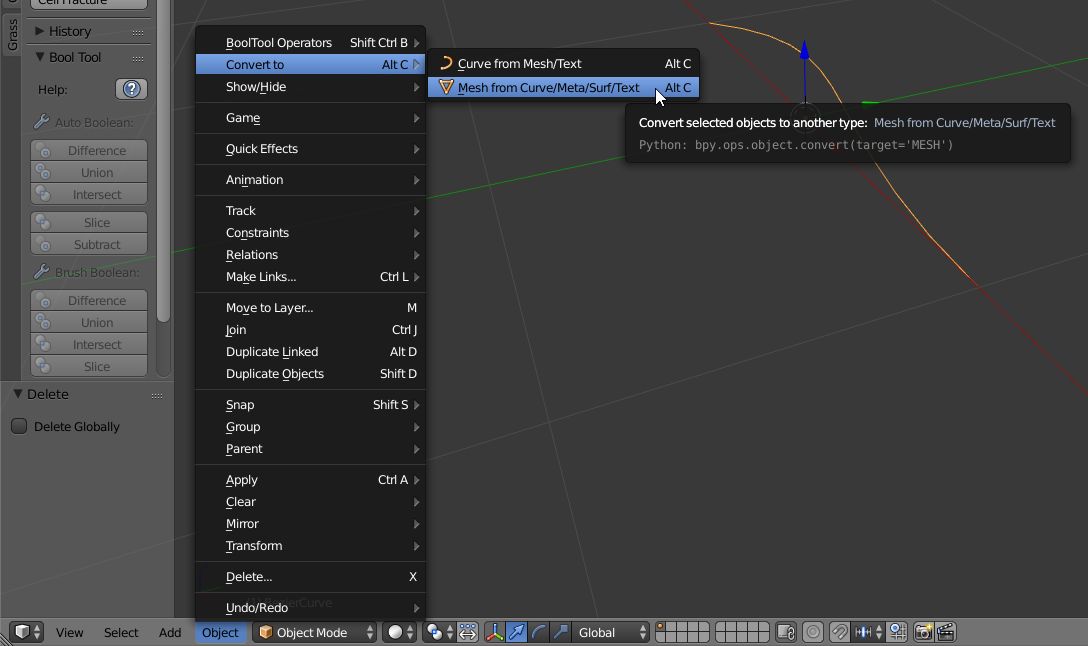This screenshot has height=646, width=1088.
Task: Click Curve from Mesh/Text curve icon
Action: click(446, 63)
